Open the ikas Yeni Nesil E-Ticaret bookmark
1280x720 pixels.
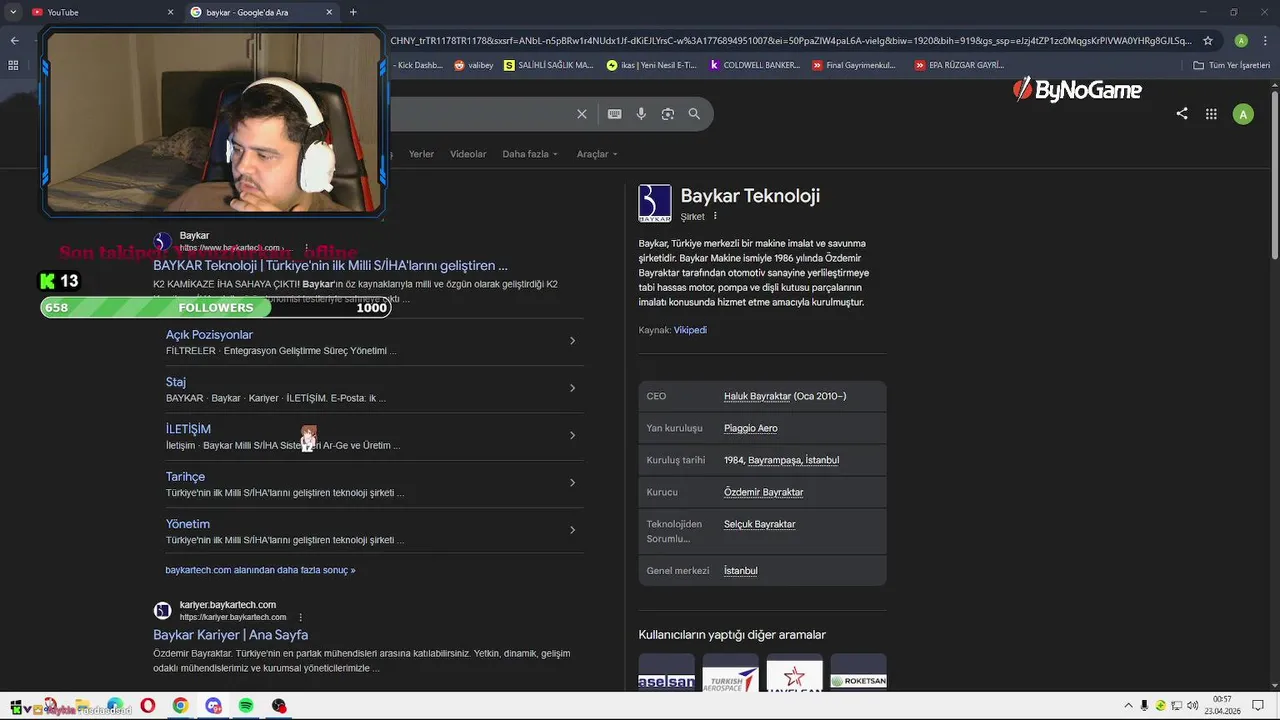click(x=652, y=65)
